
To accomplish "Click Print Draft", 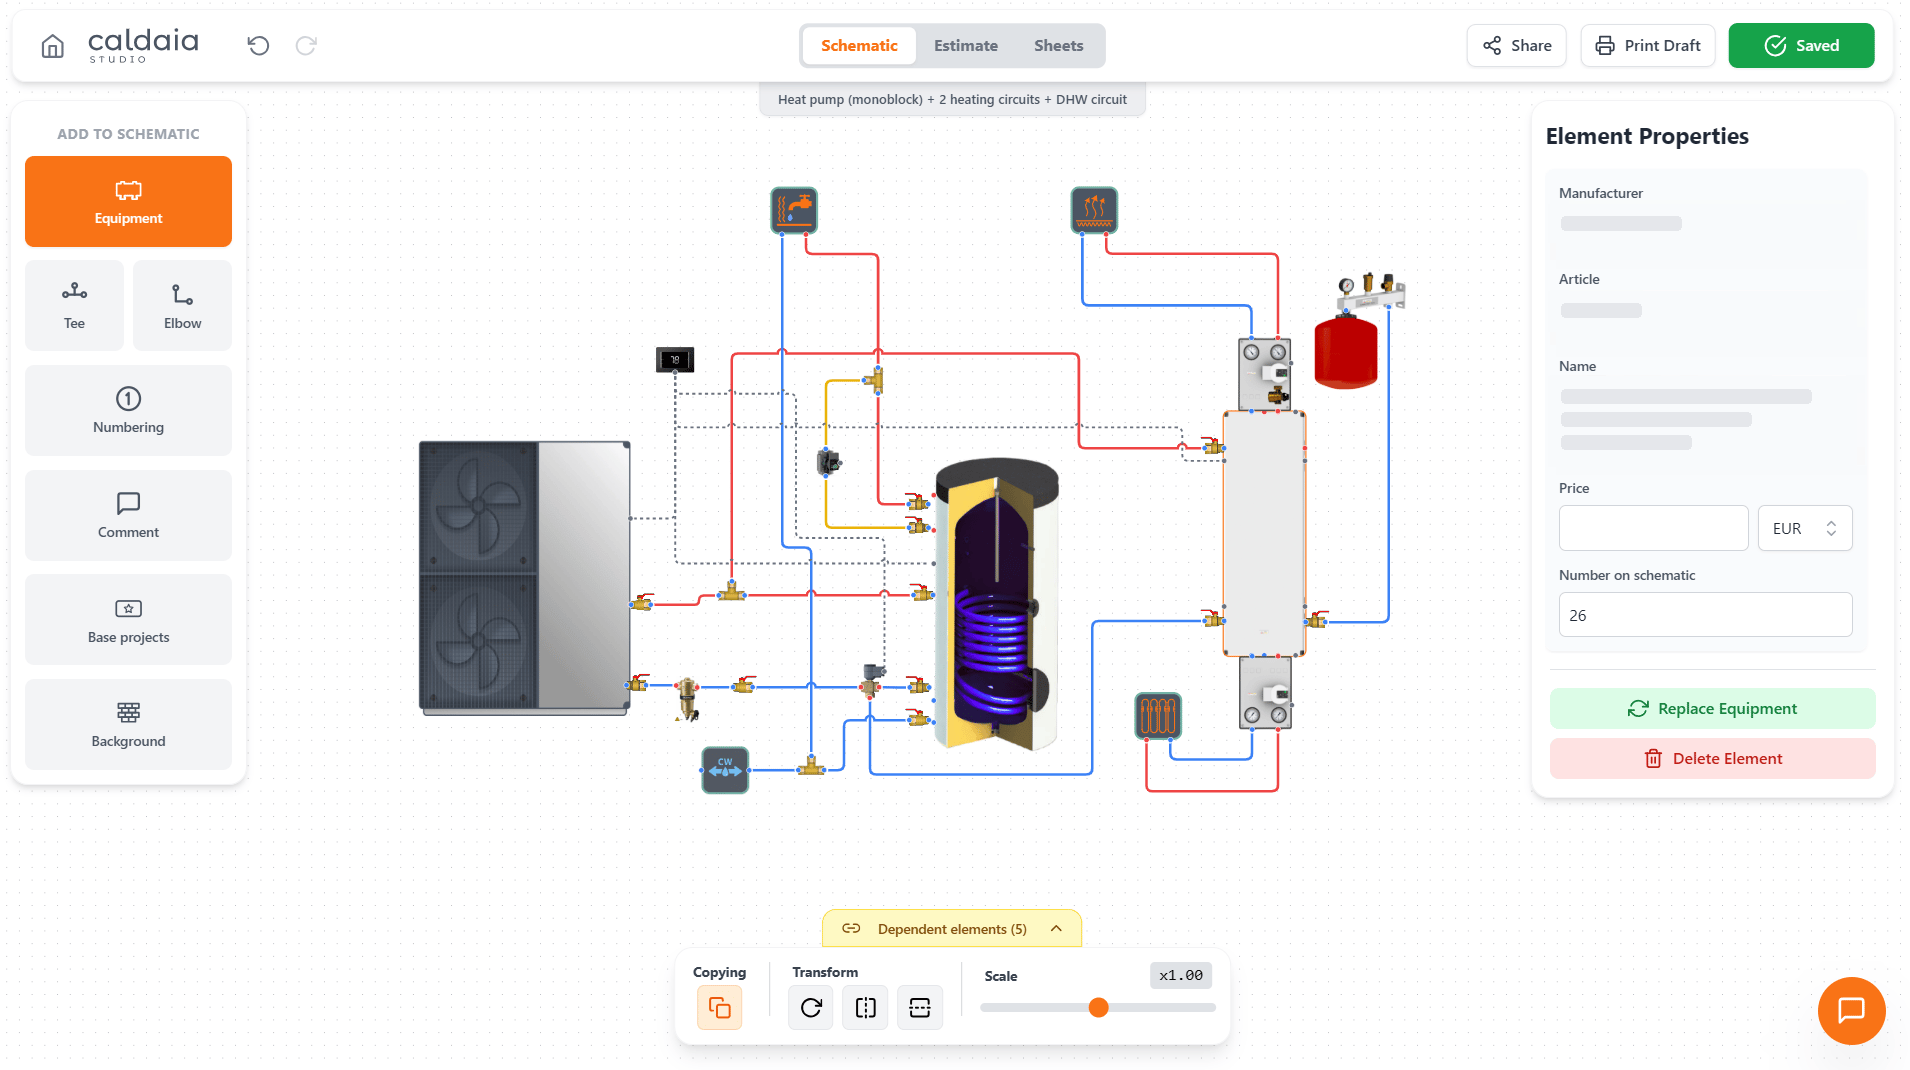I will (x=1648, y=46).
